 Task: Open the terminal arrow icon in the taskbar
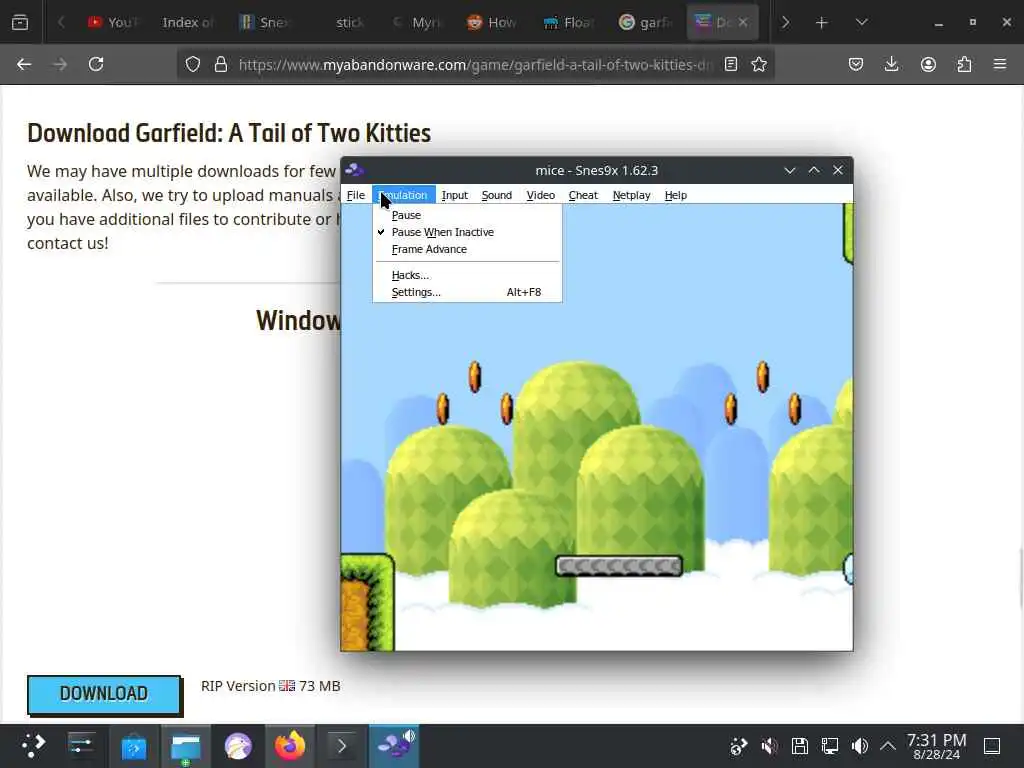pyautogui.click(x=342, y=746)
